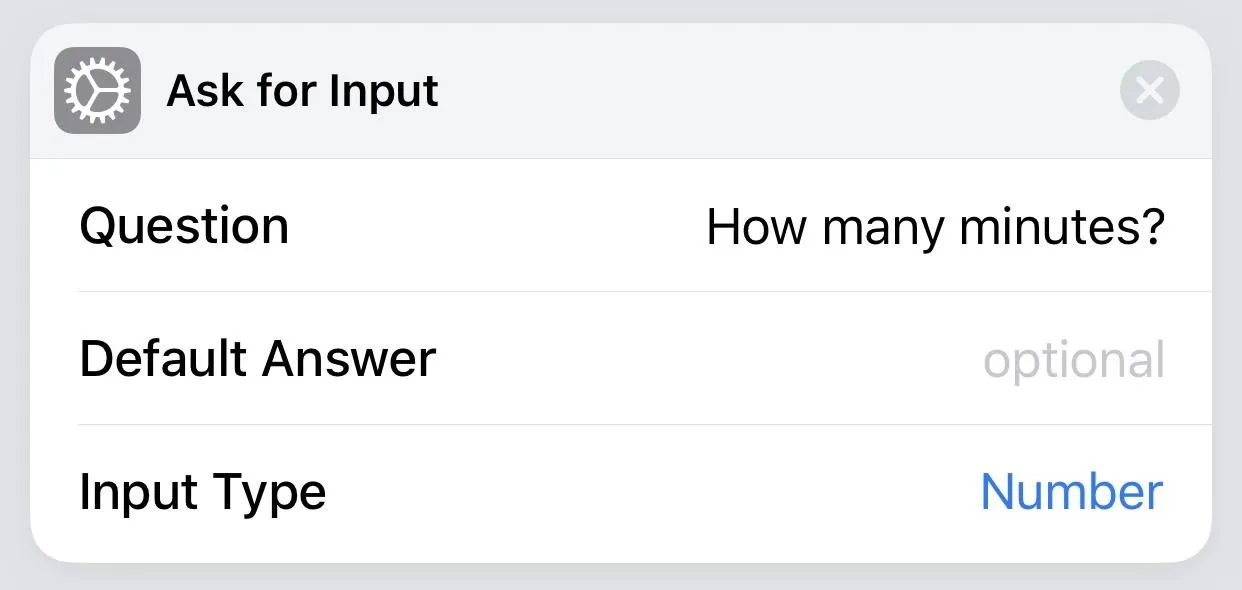Edit the "How many minutes?" question text
This screenshot has width=1242, height=590.
(x=935, y=227)
